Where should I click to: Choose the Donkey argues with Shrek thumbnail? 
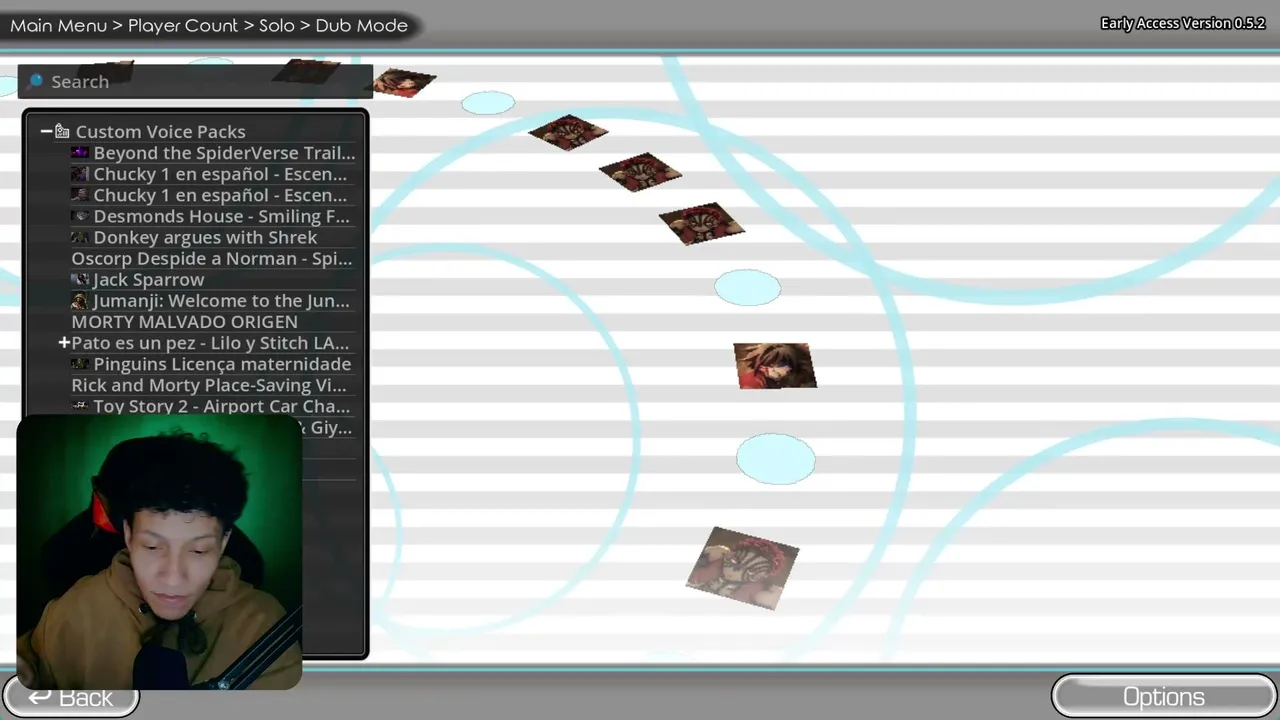80,237
